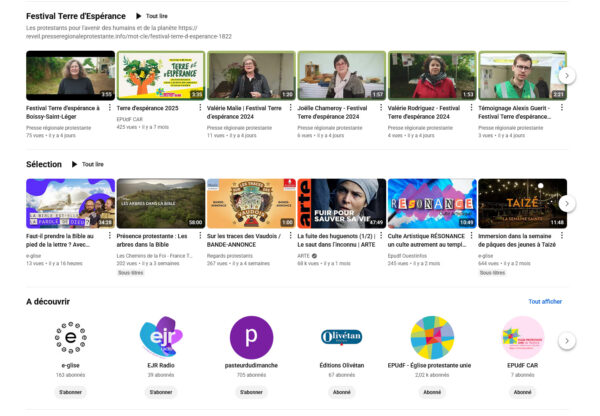Click Abonné button under EPUdF Église protestante unie
The width and height of the screenshot is (600, 416).
pos(432,392)
